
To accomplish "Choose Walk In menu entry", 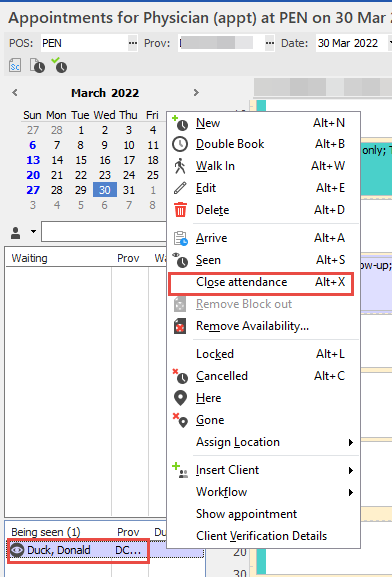I will 263,166.
